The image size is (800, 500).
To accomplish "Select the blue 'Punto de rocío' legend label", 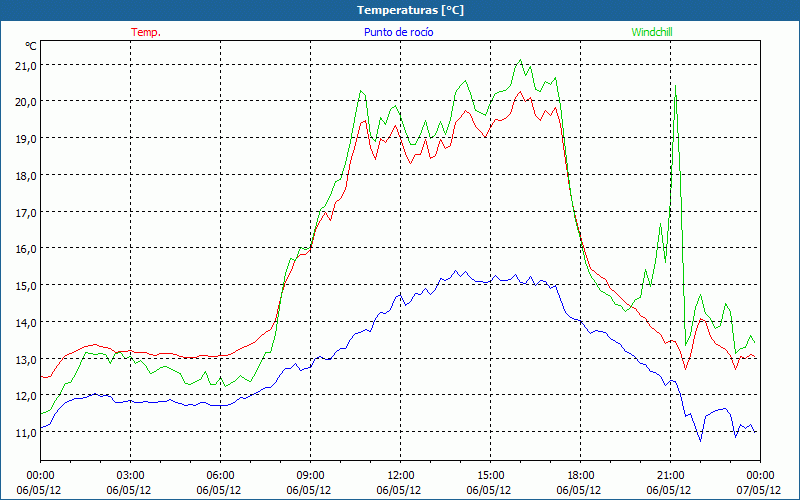I will click(398, 32).
